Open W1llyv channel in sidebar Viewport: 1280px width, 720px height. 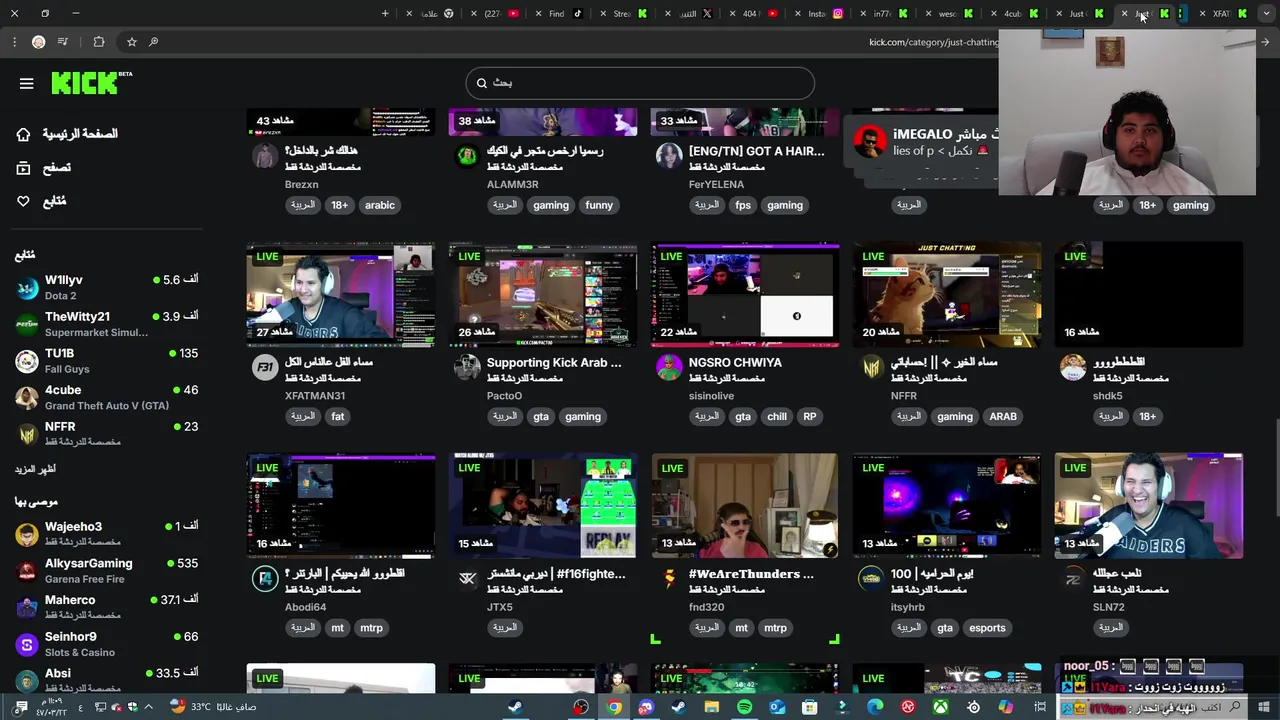106,287
